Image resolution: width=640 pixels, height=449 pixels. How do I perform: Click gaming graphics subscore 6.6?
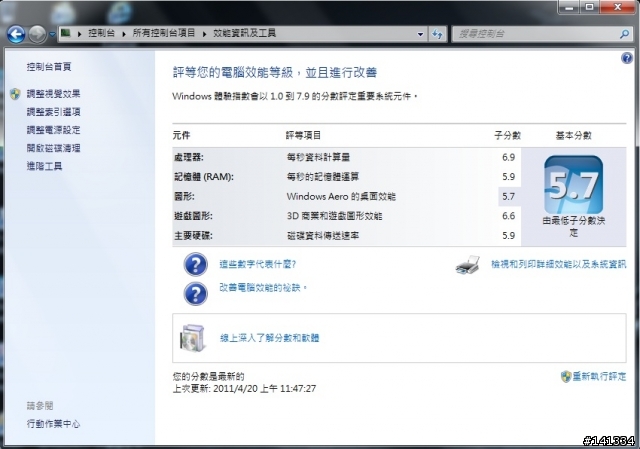(509, 216)
